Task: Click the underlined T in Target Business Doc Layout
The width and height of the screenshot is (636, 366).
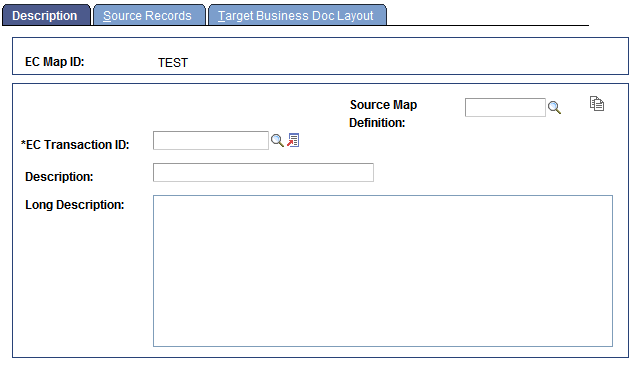Action: pyautogui.click(x=221, y=16)
